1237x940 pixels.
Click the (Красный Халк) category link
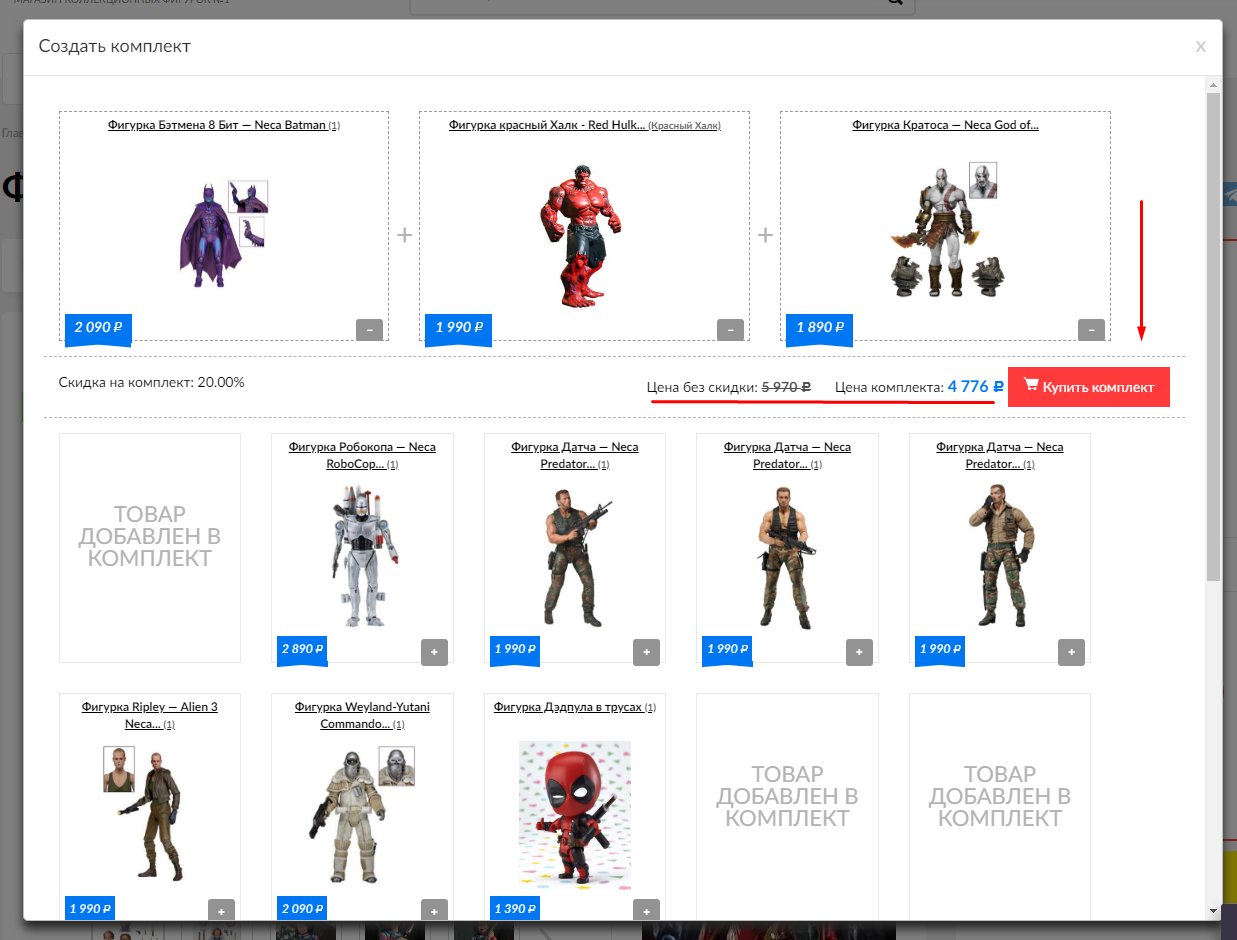(x=684, y=126)
